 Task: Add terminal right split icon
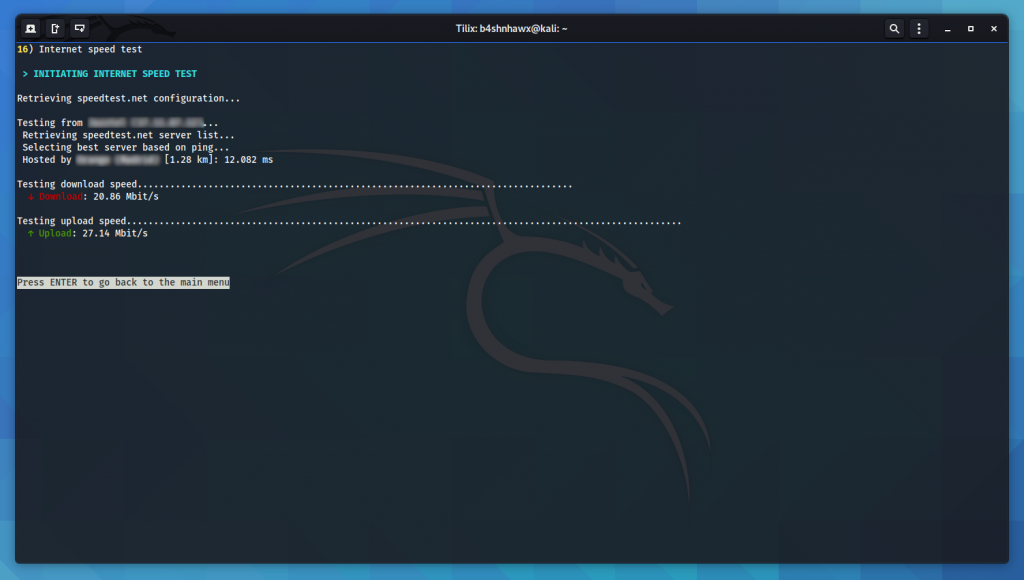click(55, 29)
